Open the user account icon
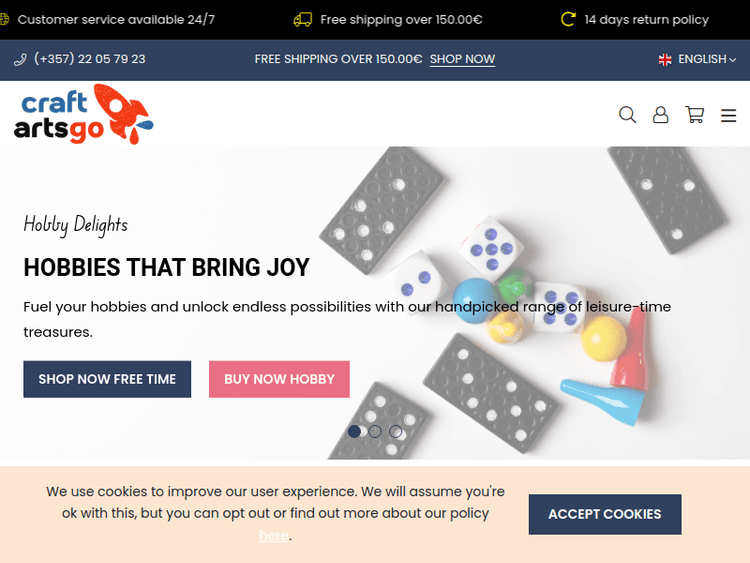The height and width of the screenshot is (563, 750). tap(661, 115)
